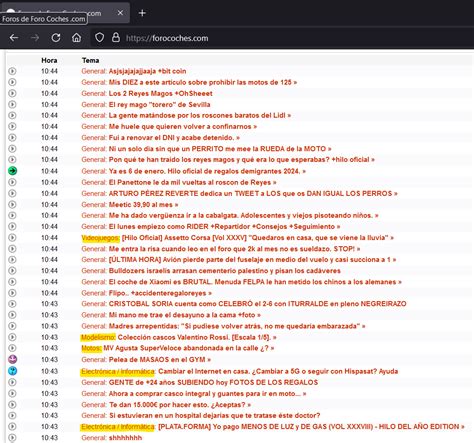
Task: Click the arrow icon beside the renovar el DNI thread
Action: point(12,138)
